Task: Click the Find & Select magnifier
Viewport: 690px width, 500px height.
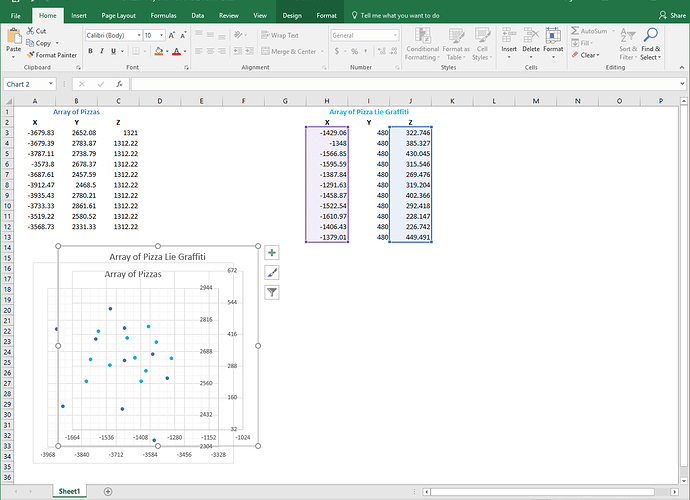Action: (651, 37)
